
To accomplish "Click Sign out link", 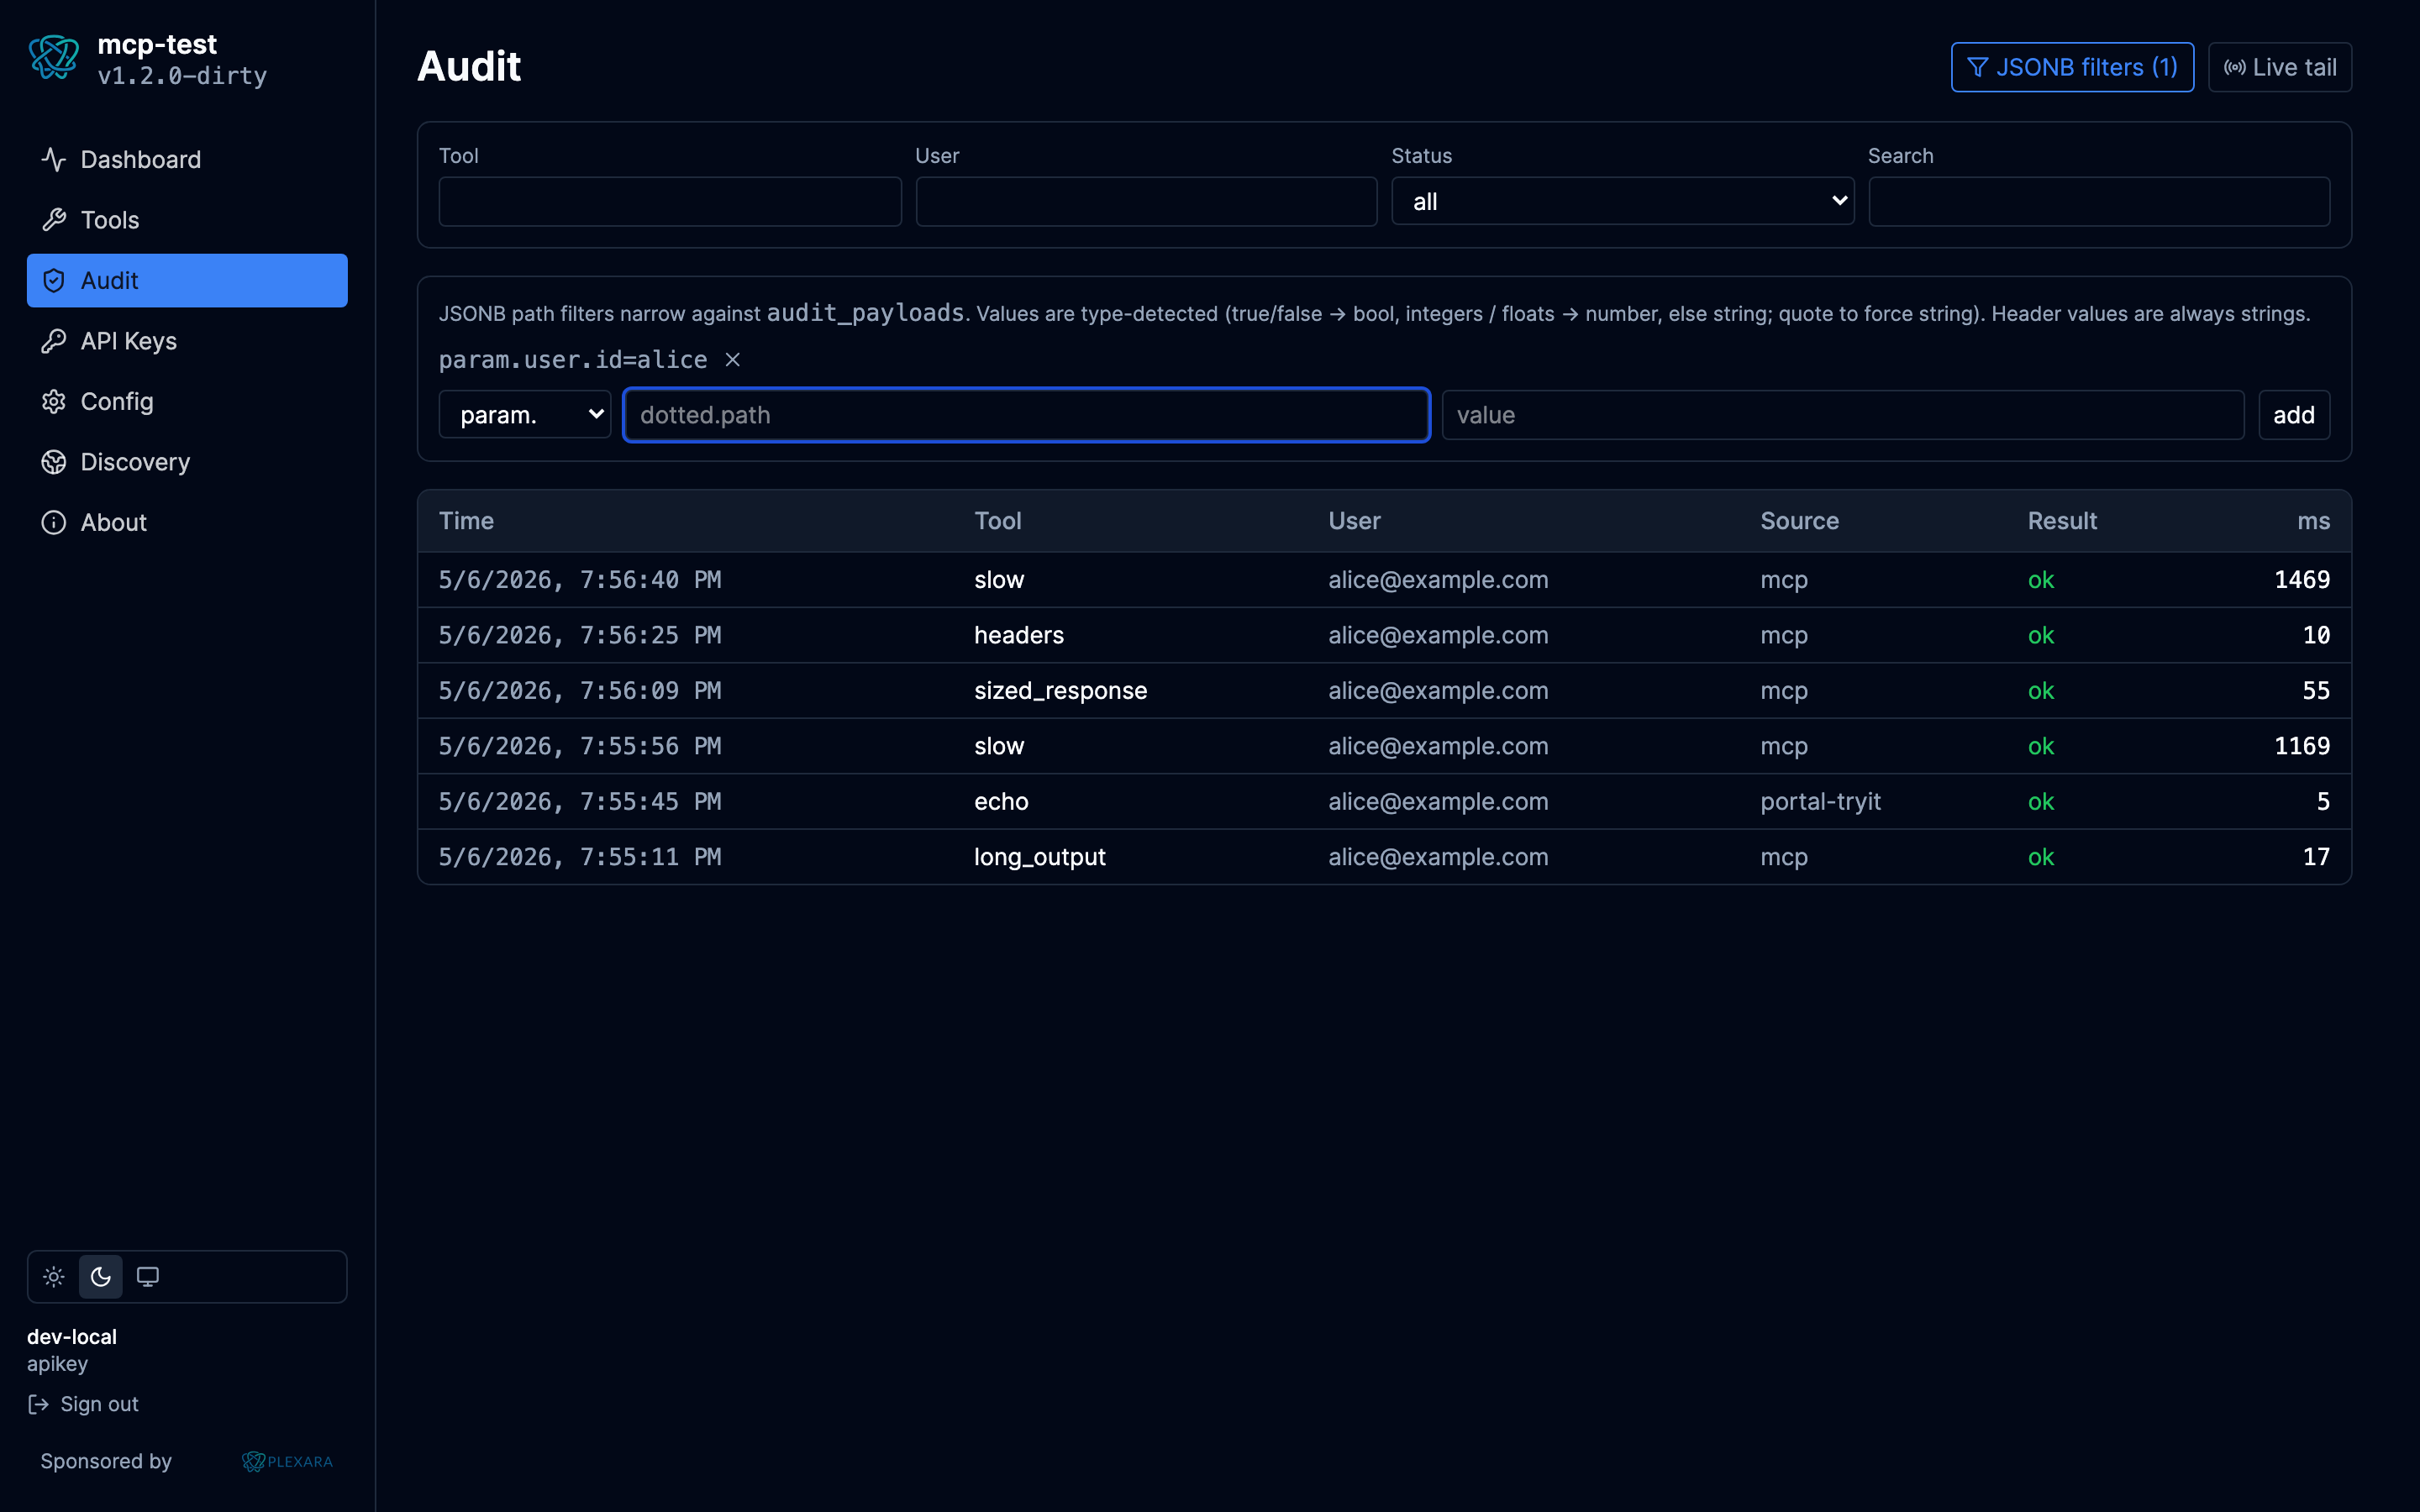I will click(x=83, y=1405).
